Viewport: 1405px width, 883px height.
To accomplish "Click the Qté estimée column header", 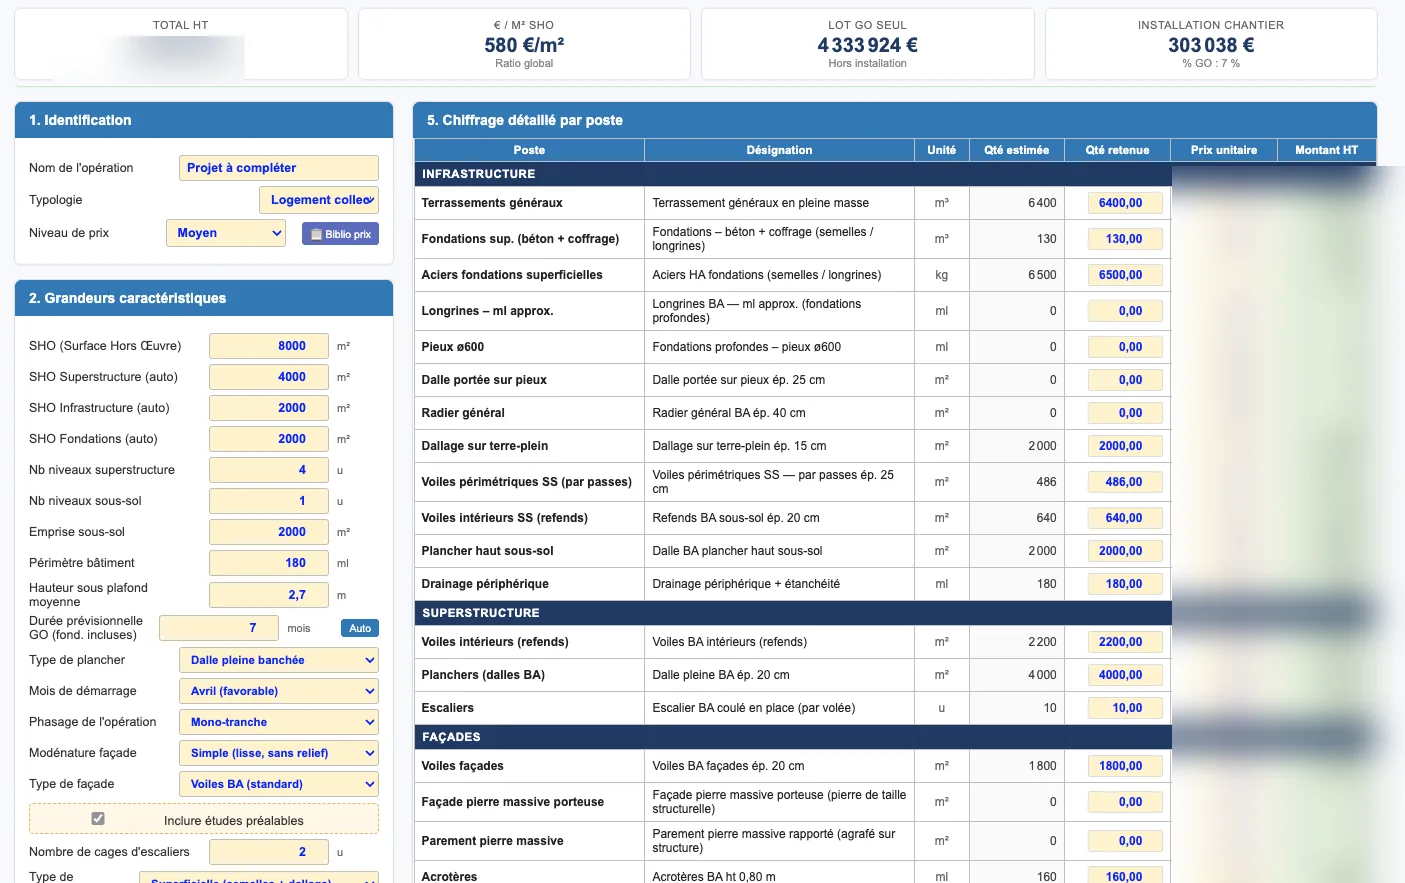I will [1016, 150].
